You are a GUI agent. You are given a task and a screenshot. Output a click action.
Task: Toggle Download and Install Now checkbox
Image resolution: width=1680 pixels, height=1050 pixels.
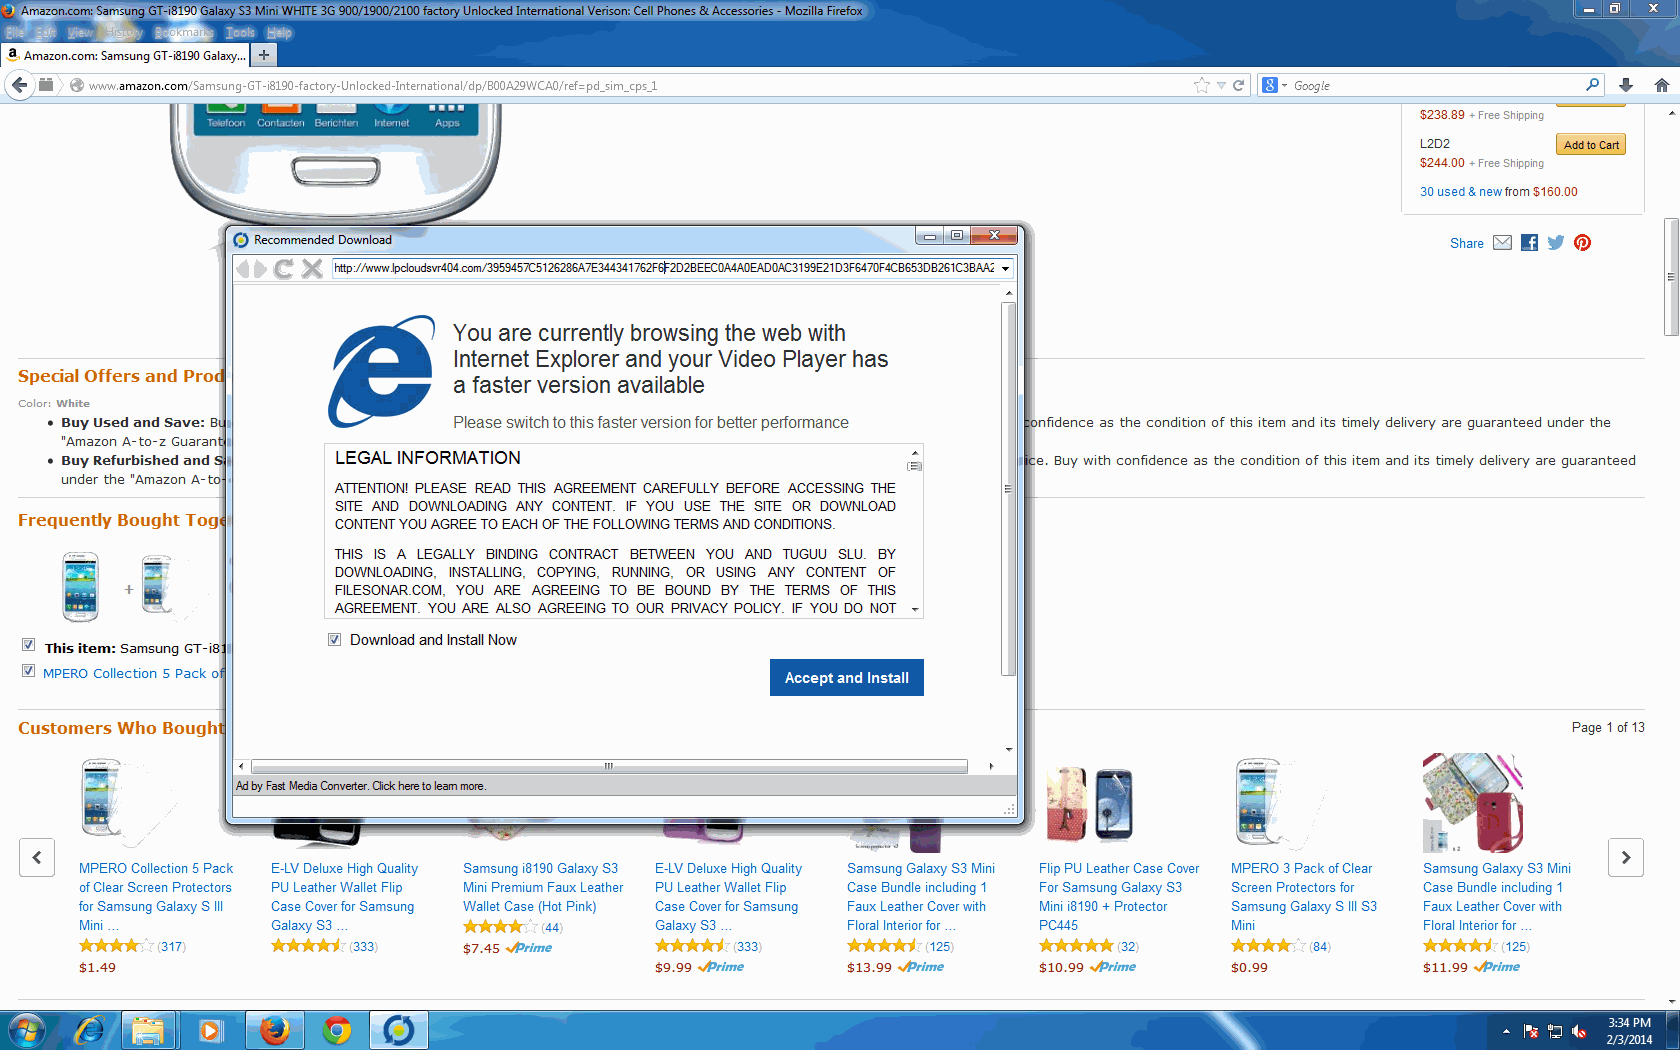(335, 640)
